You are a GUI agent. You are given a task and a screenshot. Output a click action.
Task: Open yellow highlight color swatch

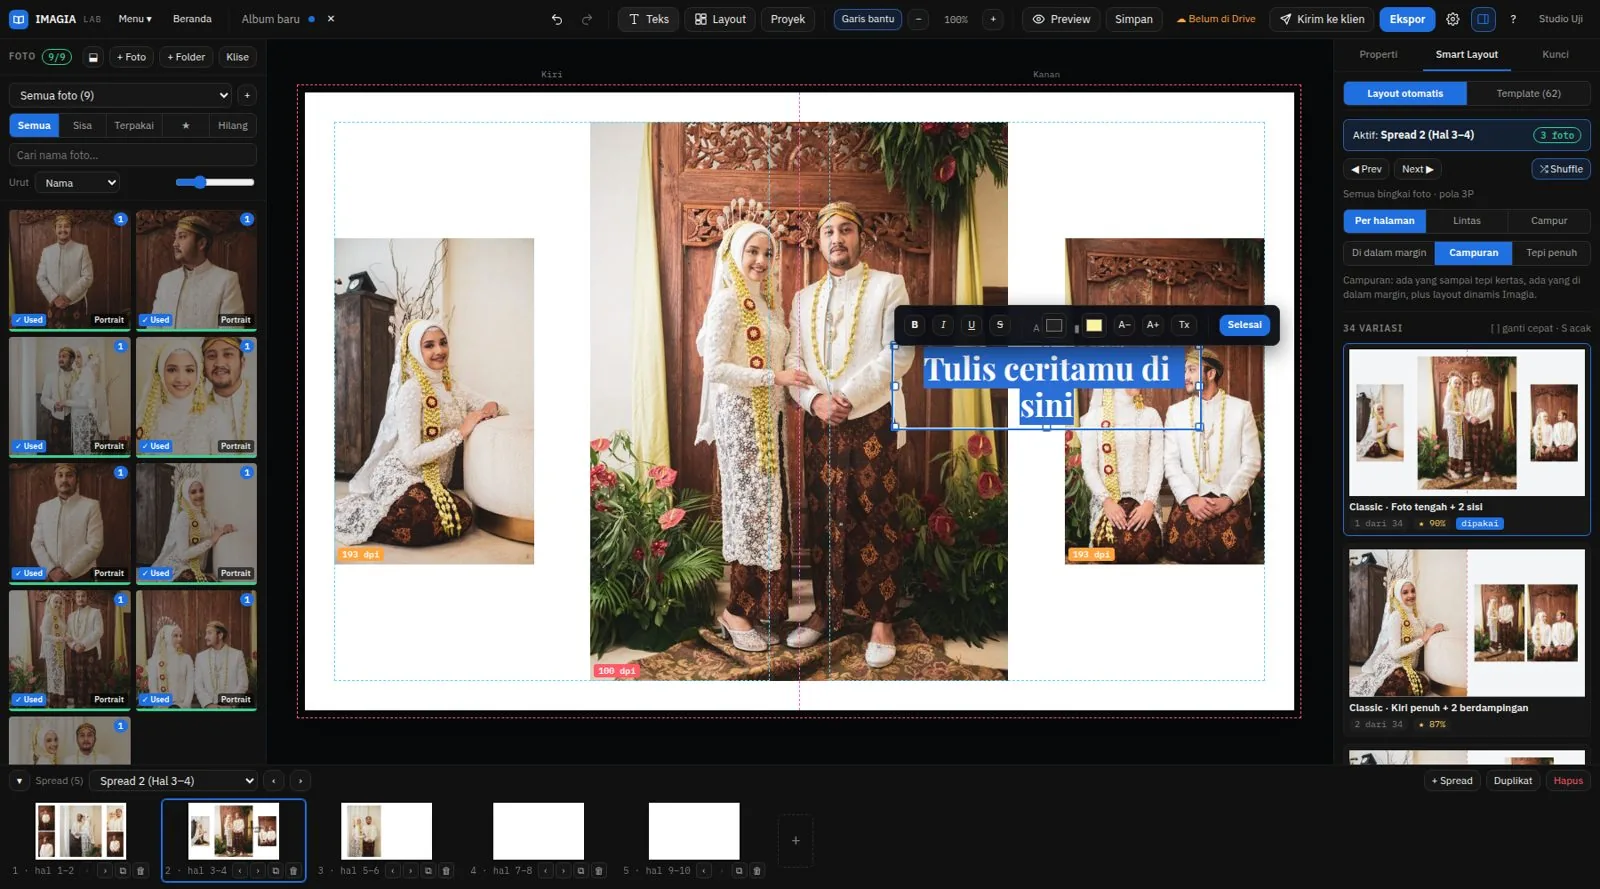(1094, 325)
